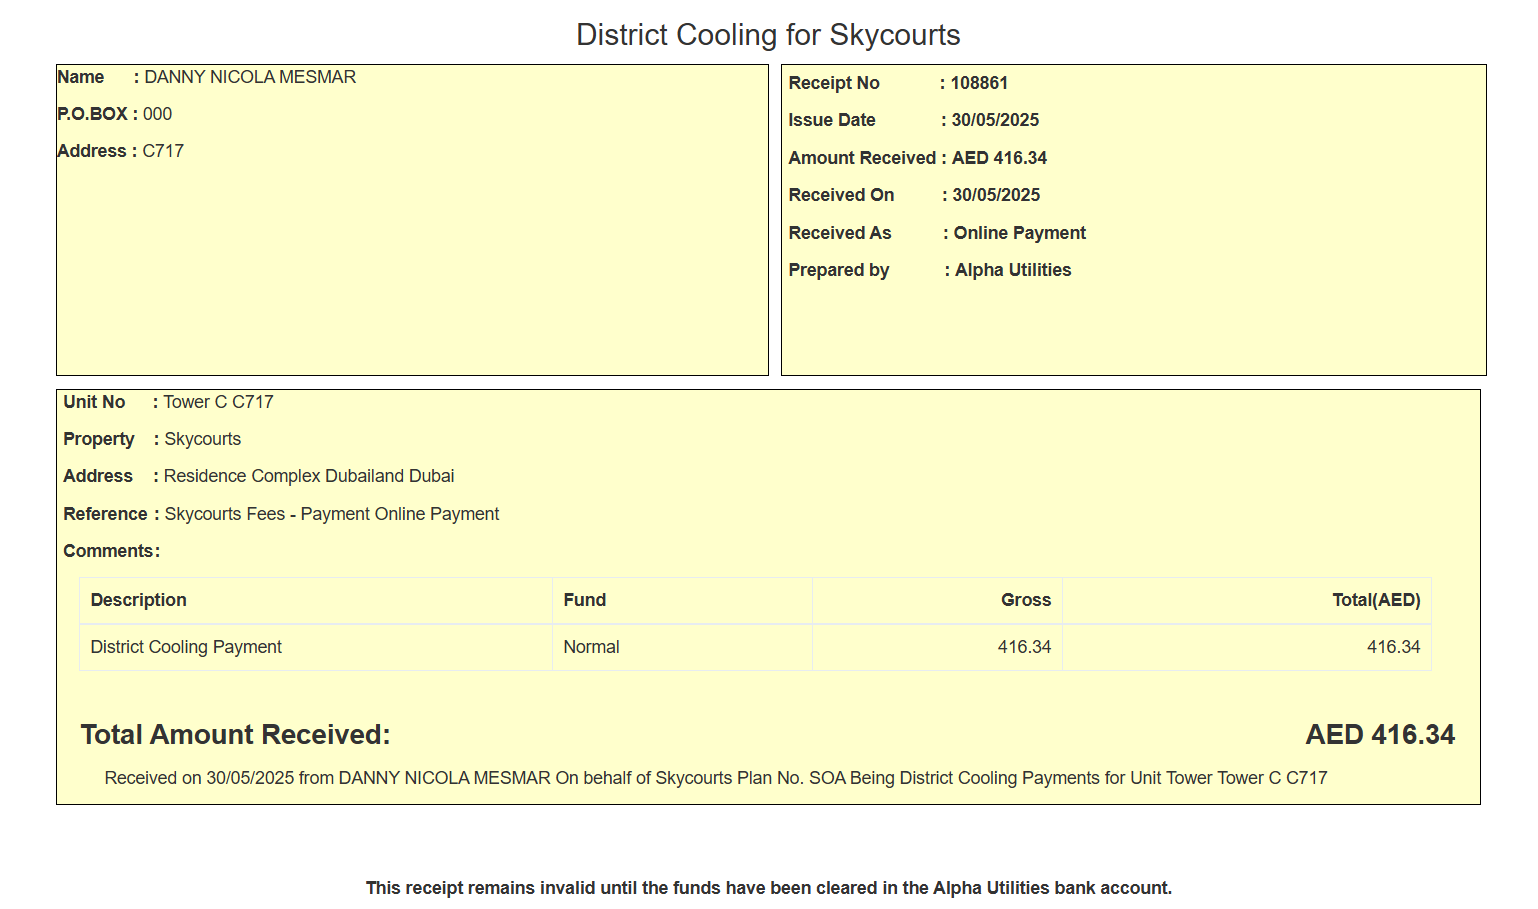Click the Alpha Utilities preparer name
This screenshot has height=909, width=1538.
1012,270
